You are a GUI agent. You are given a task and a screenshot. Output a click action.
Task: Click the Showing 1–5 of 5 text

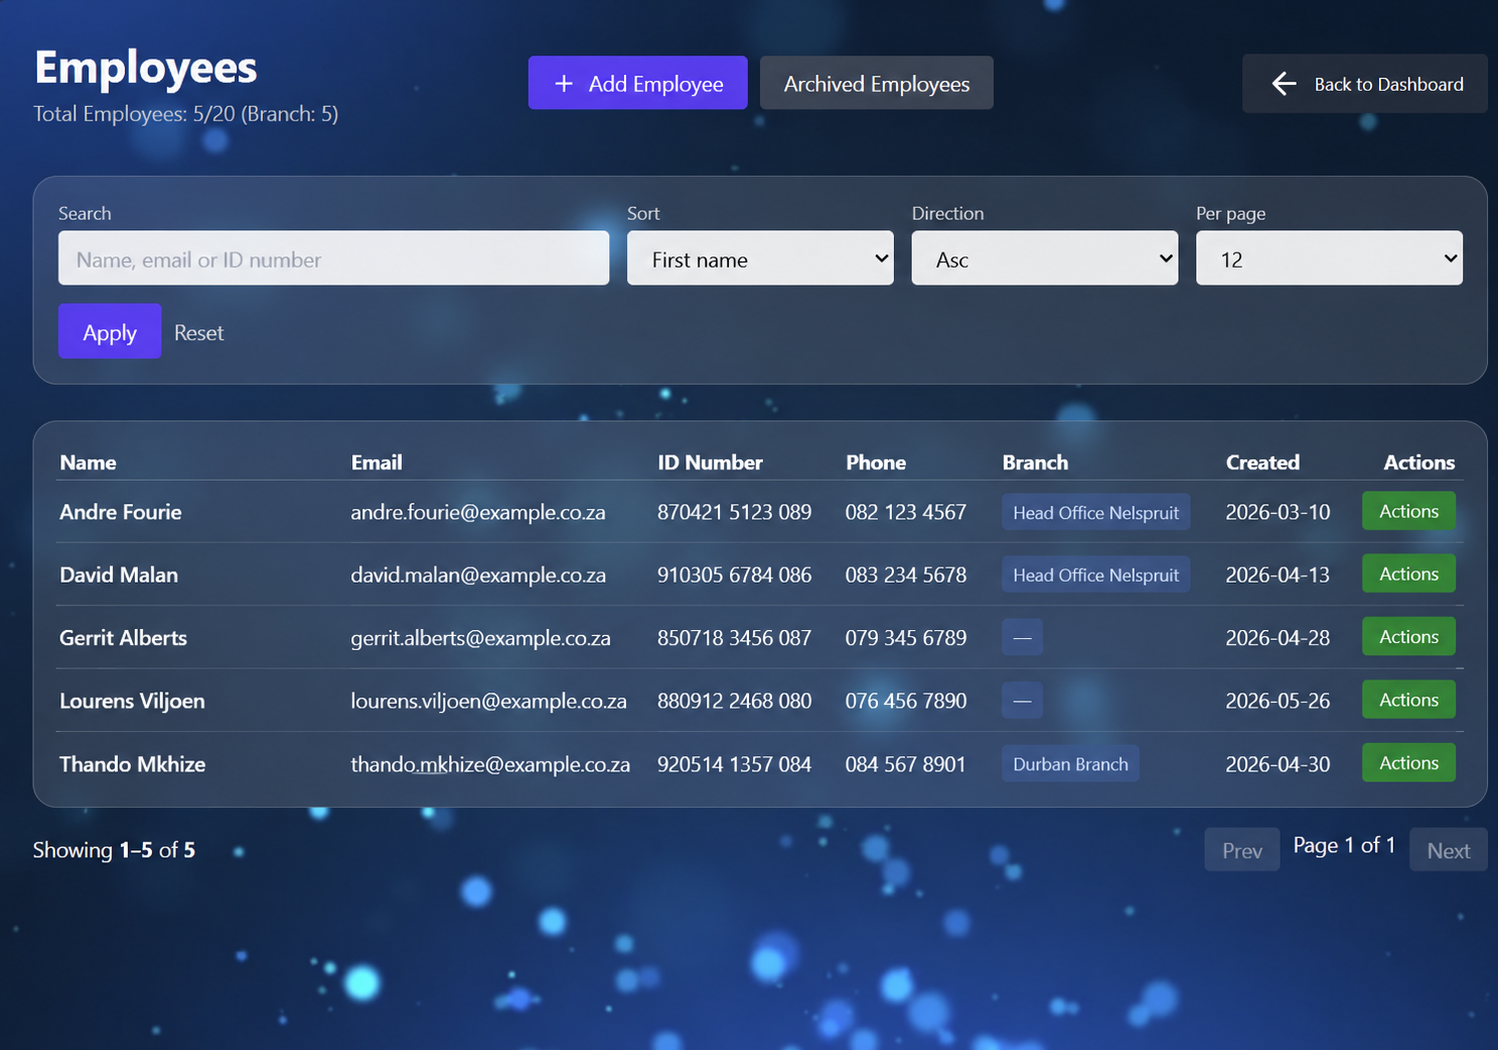(x=114, y=850)
